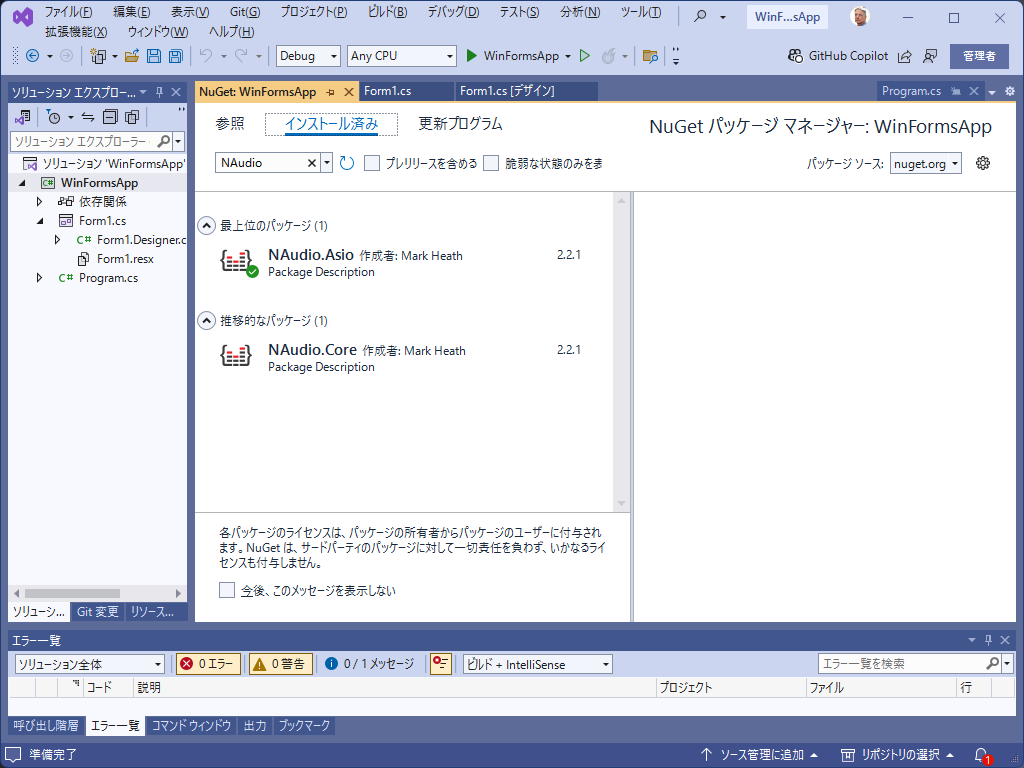Open GitHub Copilot from the toolbar

[x=838, y=56]
